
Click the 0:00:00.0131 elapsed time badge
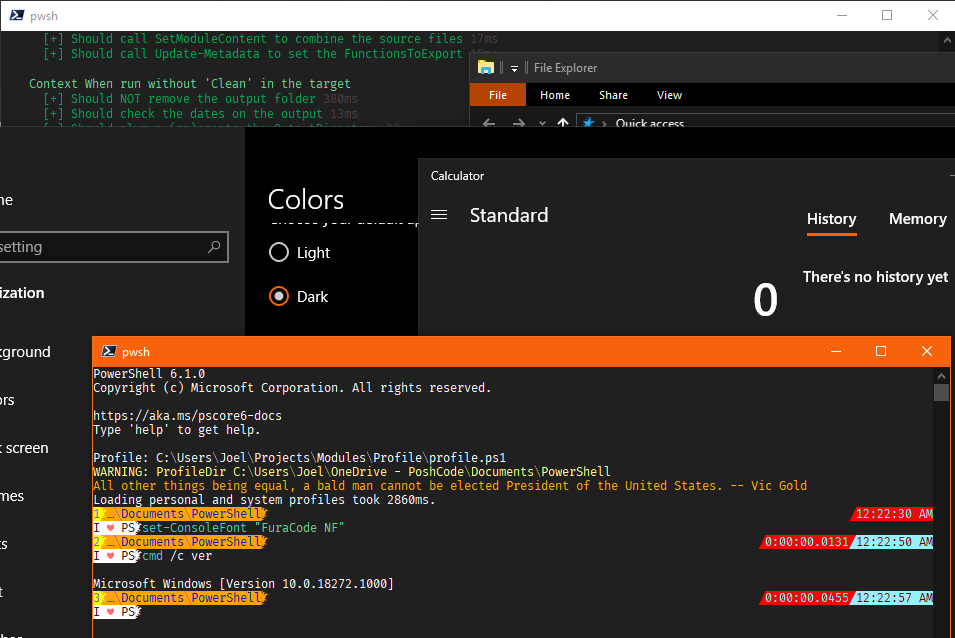pyautogui.click(x=806, y=542)
